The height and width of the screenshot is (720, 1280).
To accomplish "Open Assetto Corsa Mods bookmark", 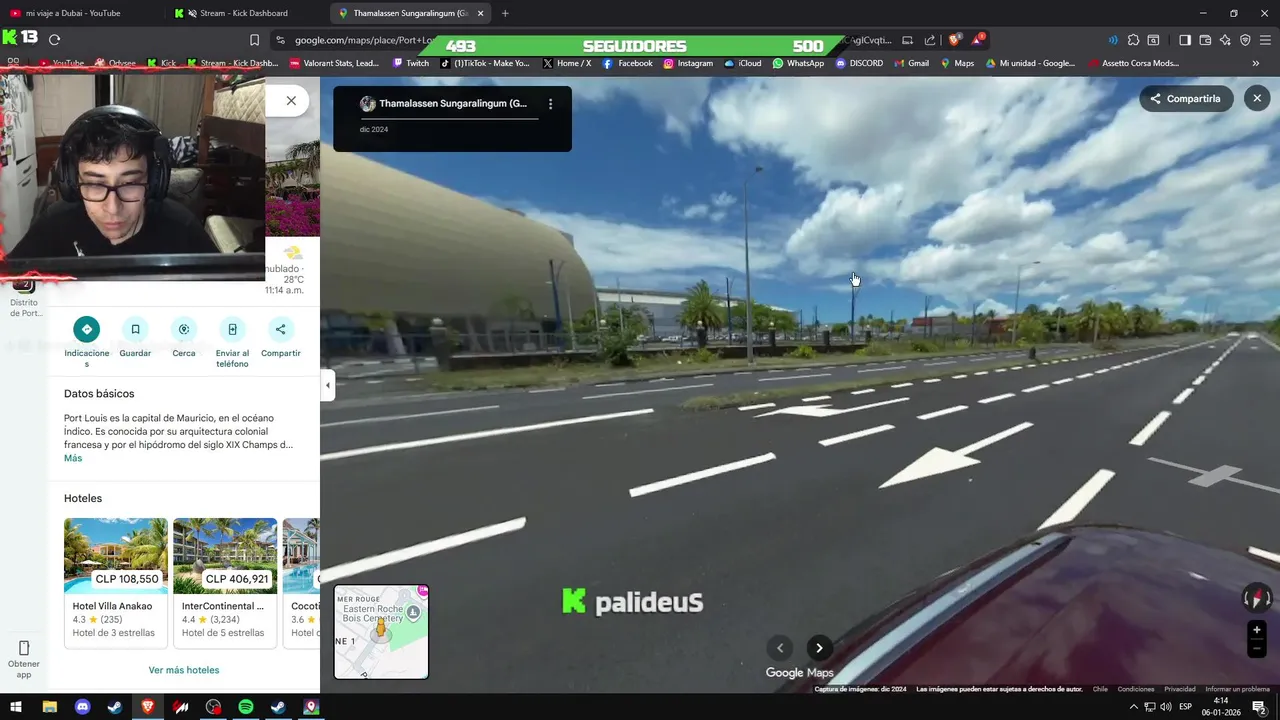I will [x=1133, y=63].
